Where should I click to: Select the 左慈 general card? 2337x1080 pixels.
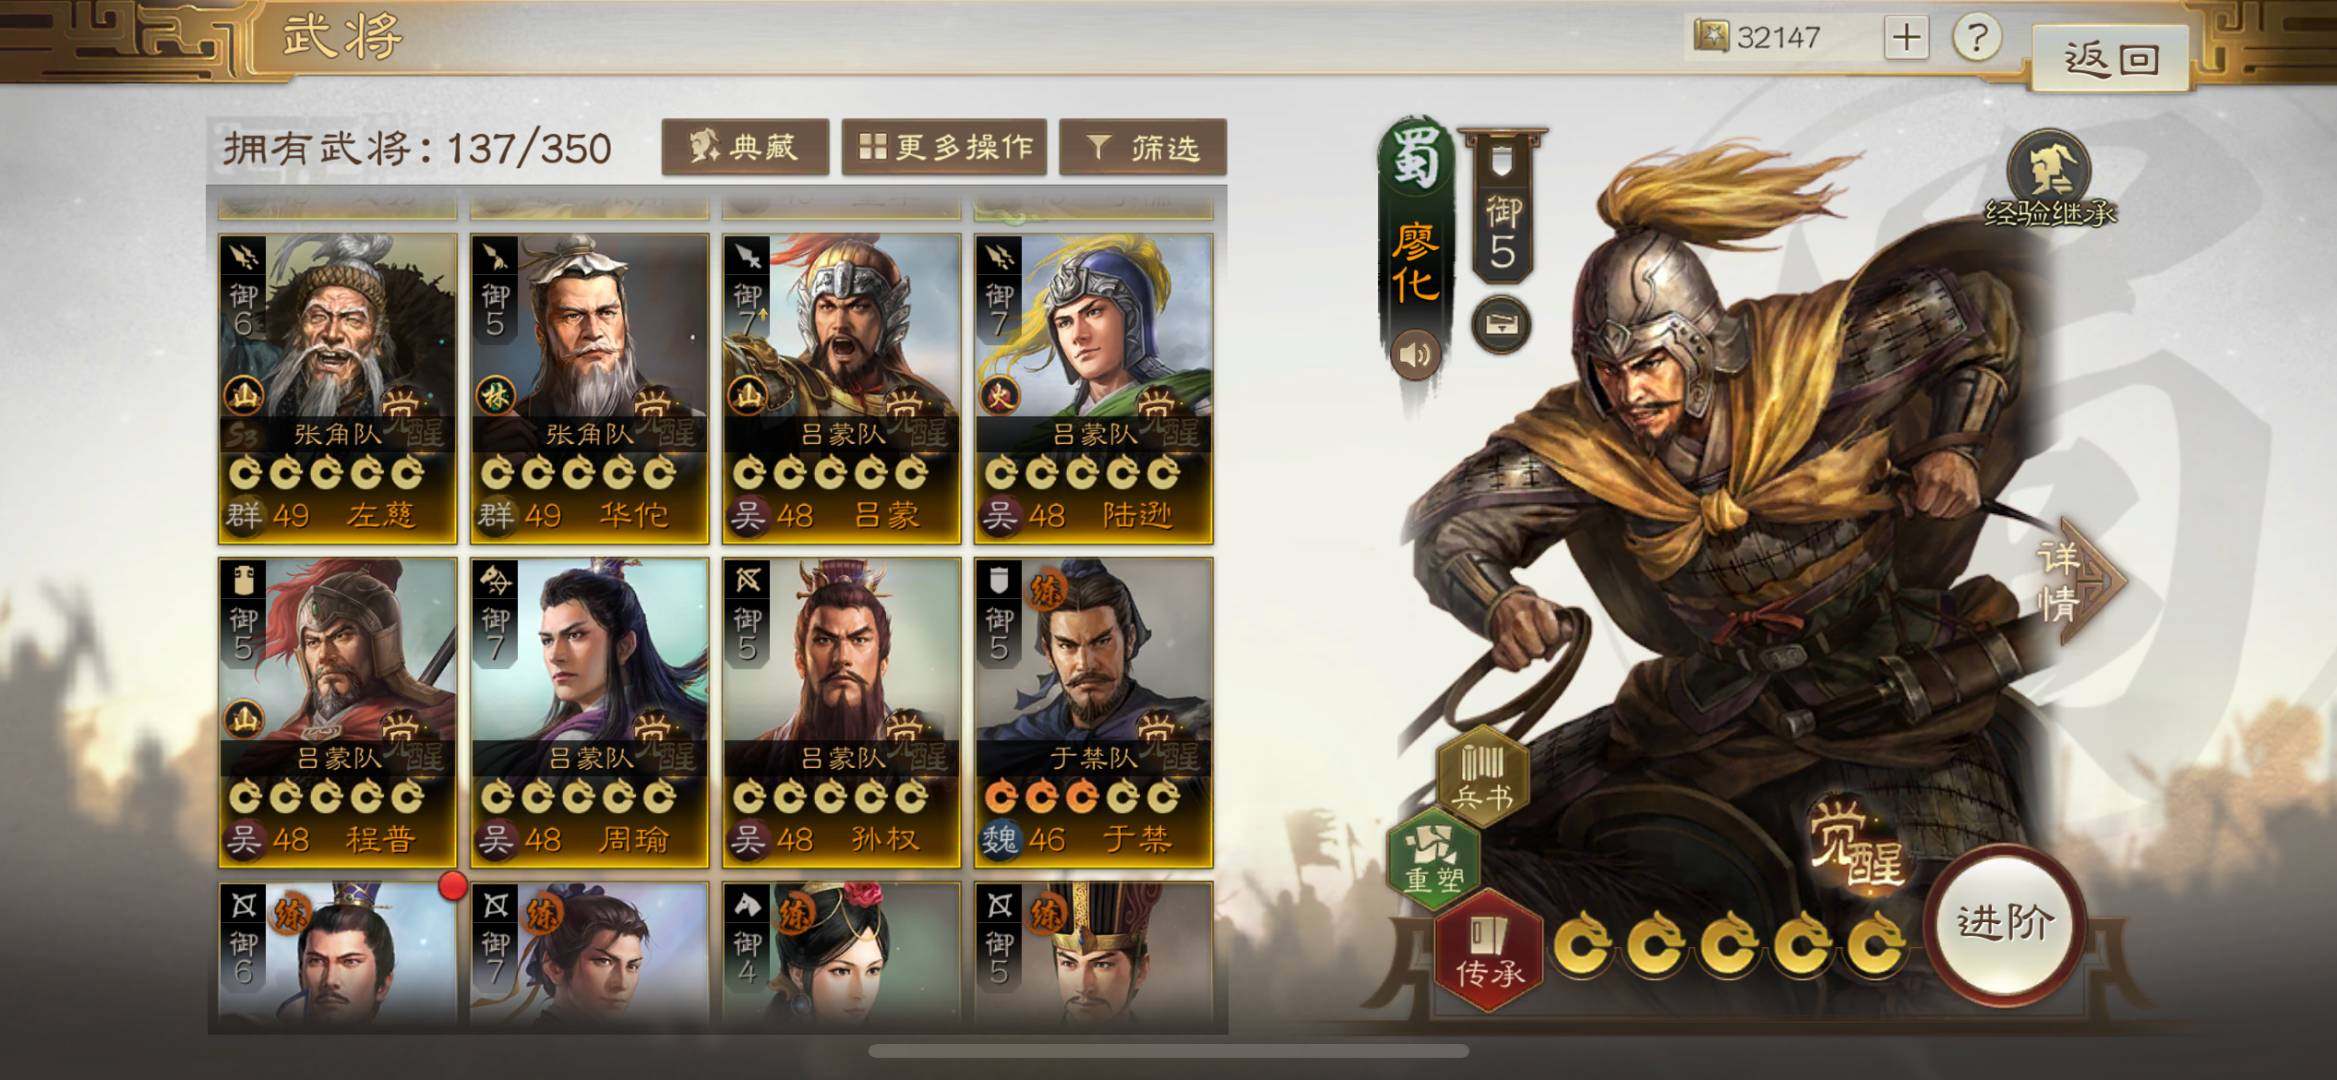coord(338,389)
